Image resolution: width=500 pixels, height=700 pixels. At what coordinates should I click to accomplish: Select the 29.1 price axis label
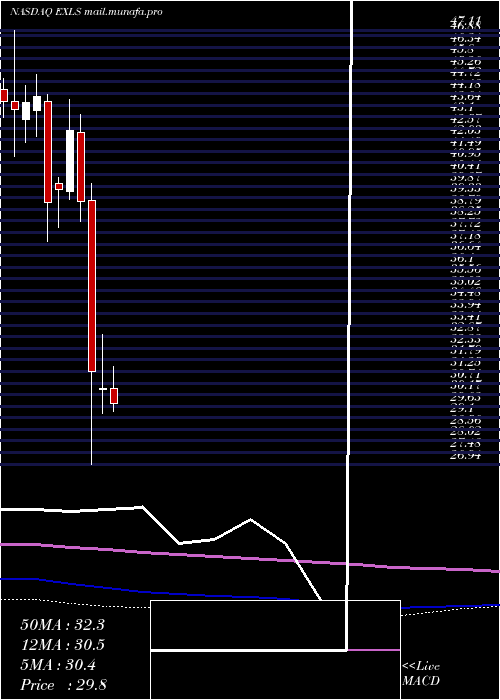(x=463, y=409)
